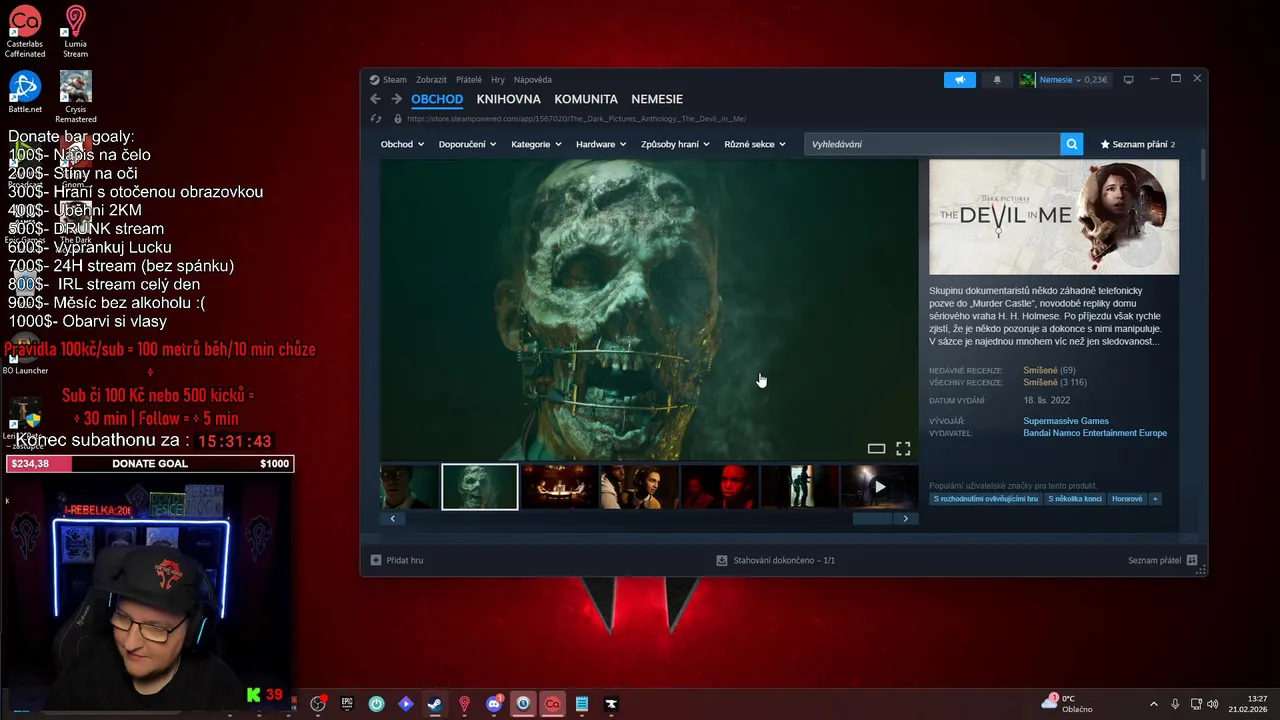Open the weather widget showing 0°C
The width and height of the screenshot is (1280, 720).
click(1067, 703)
